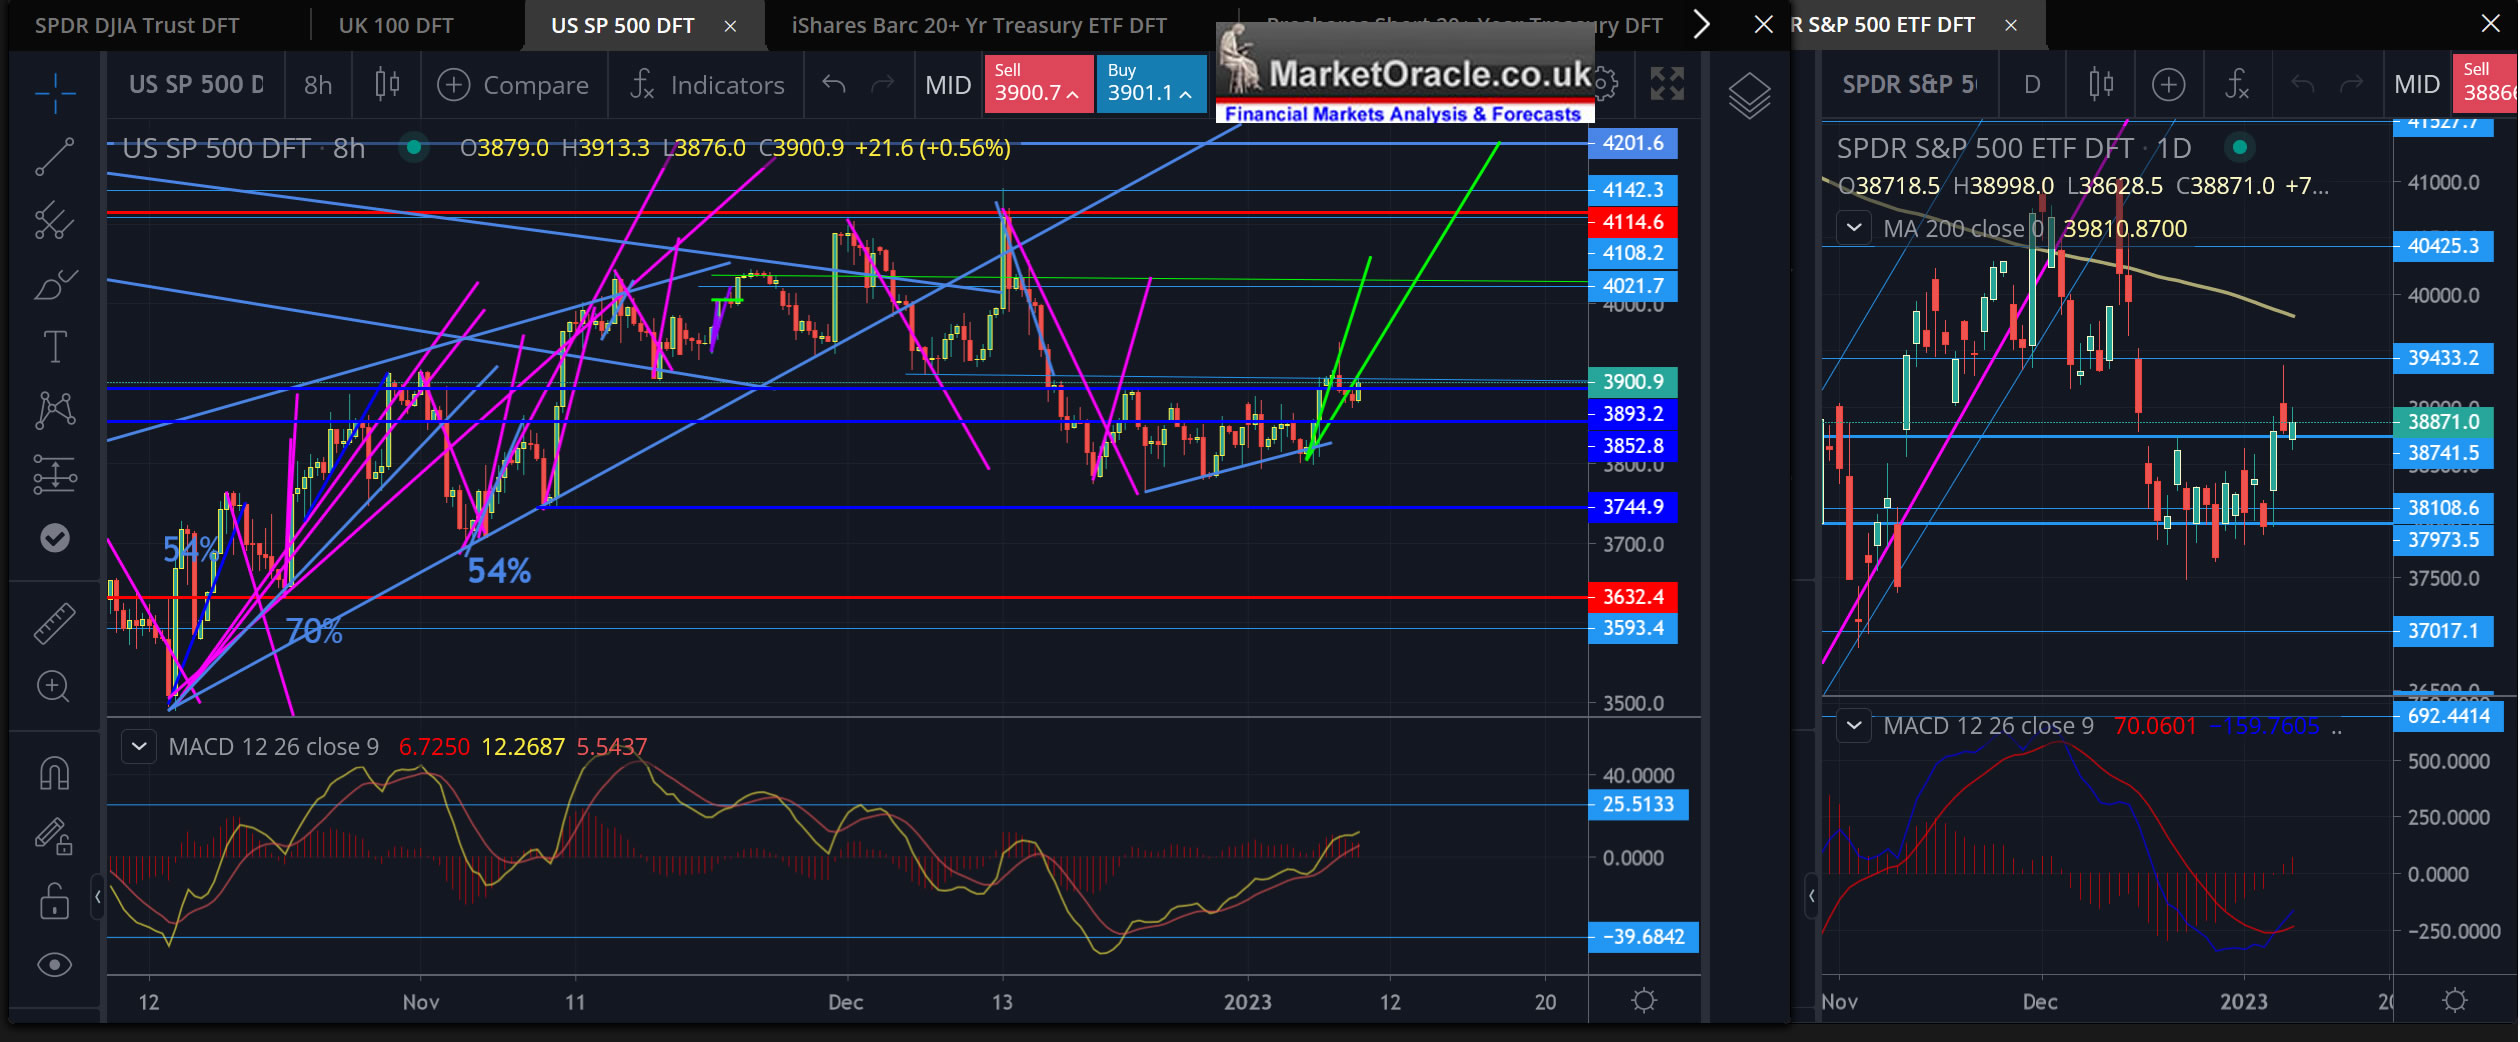Select the trend line drawing tool
This screenshot has height=1042, width=2520.
coord(55,157)
